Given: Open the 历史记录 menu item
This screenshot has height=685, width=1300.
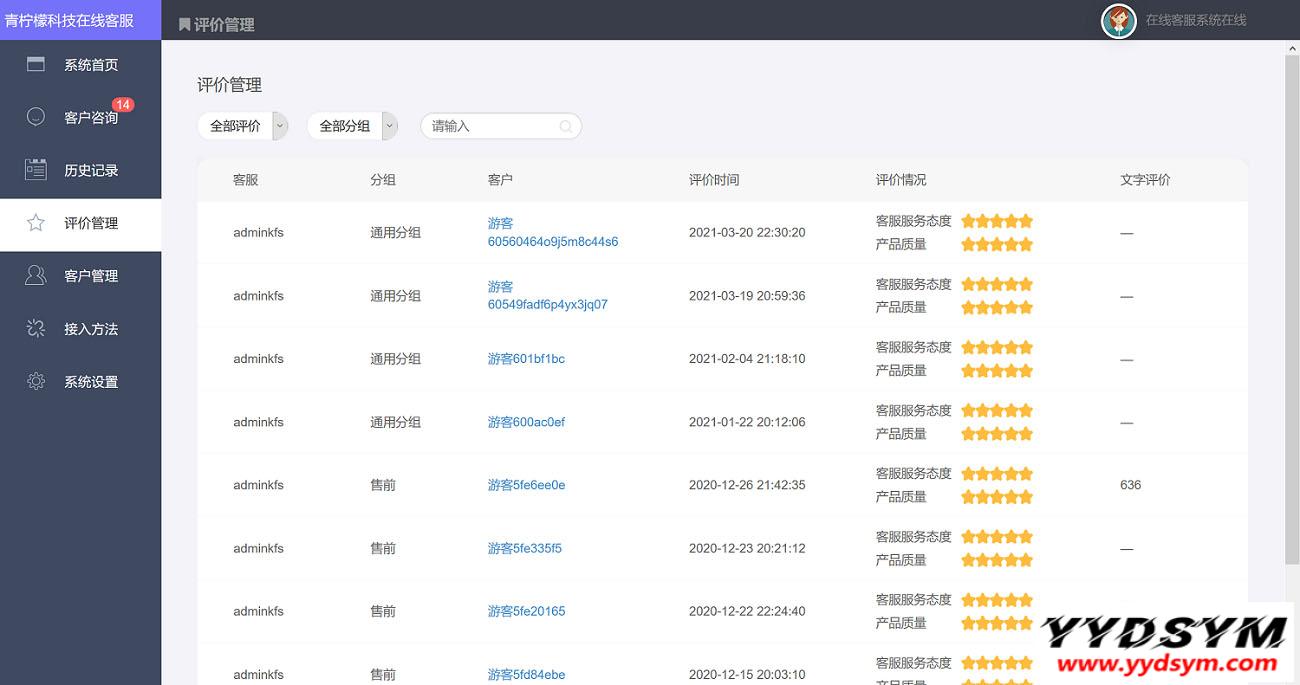Looking at the screenshot, I should (90, 170).
